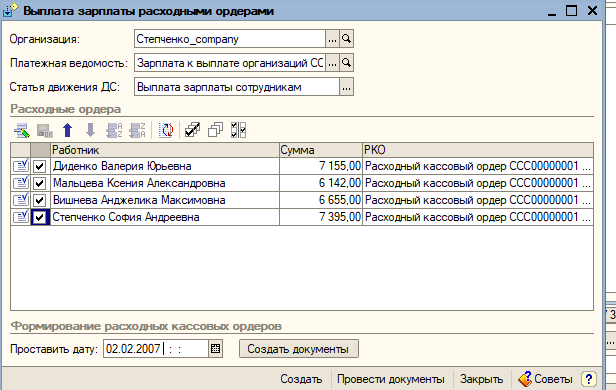Viewport: 616px width, 390px height.
Task: Click the help question mark icon
Action: pyautogui.click(x=588, y=379)
